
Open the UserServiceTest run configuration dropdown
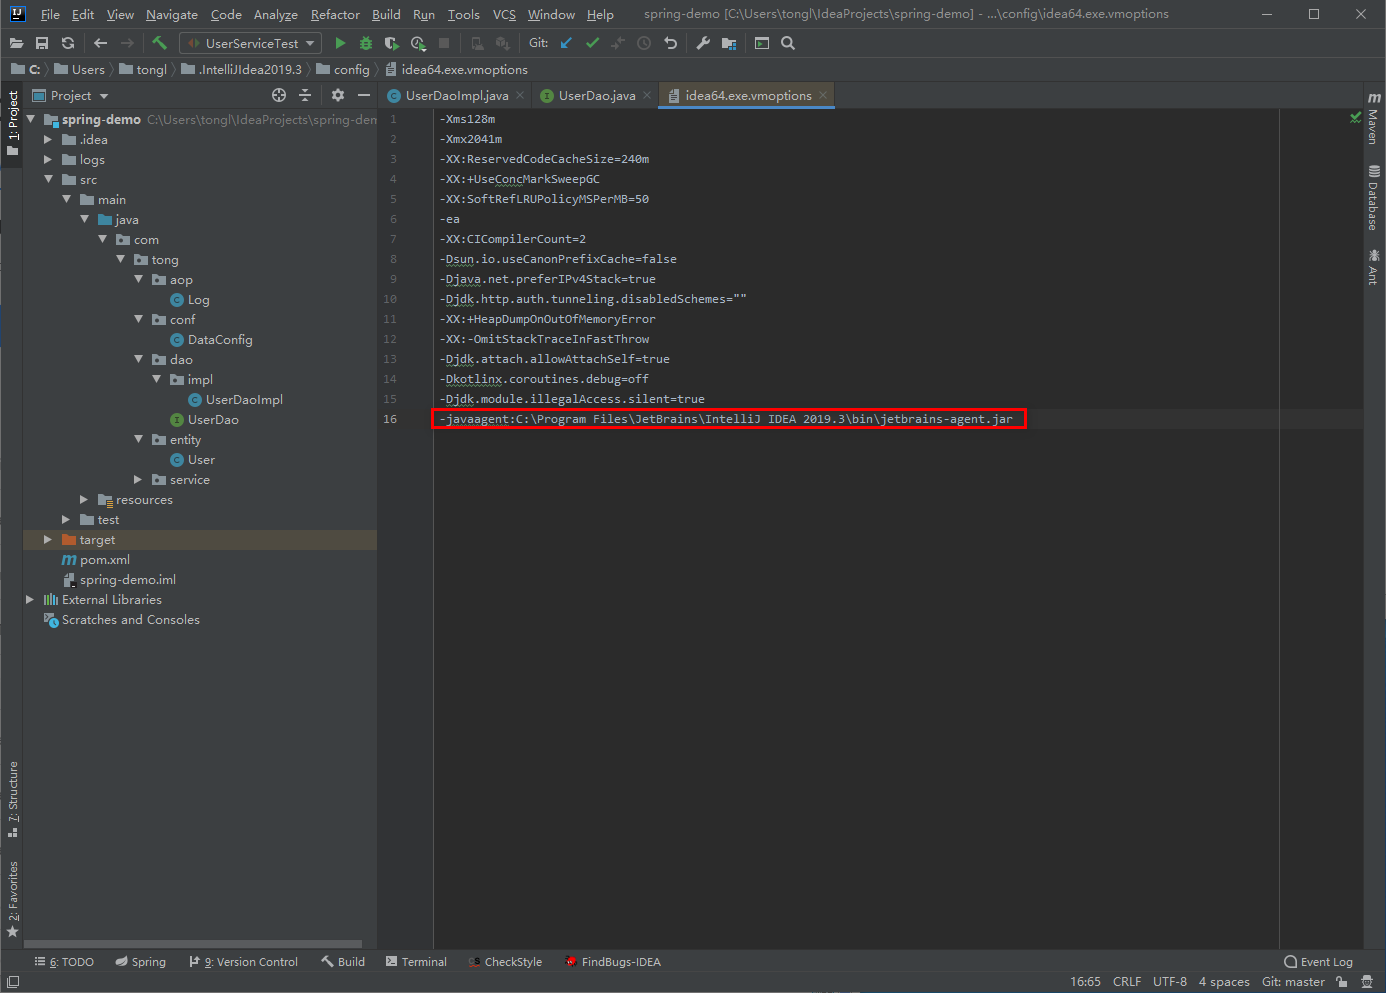[251, 43]
